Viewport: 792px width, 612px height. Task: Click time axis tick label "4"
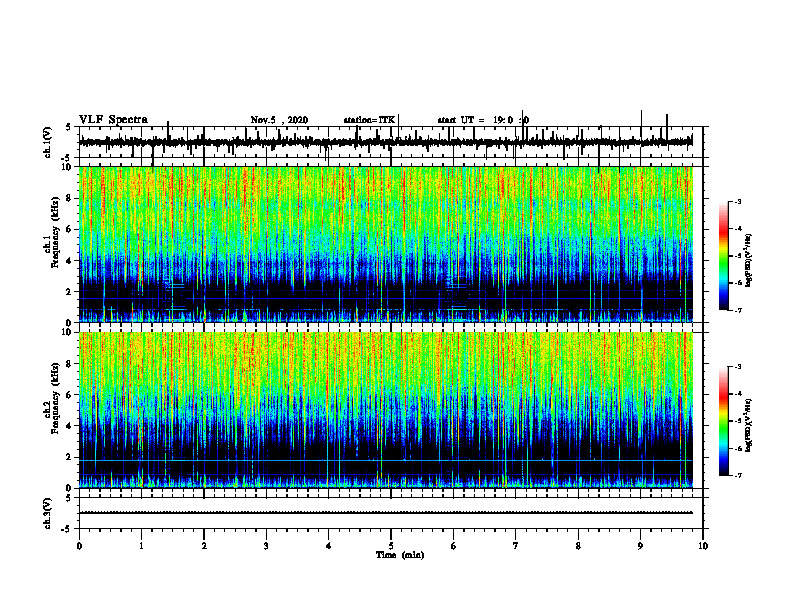[329, 546]
